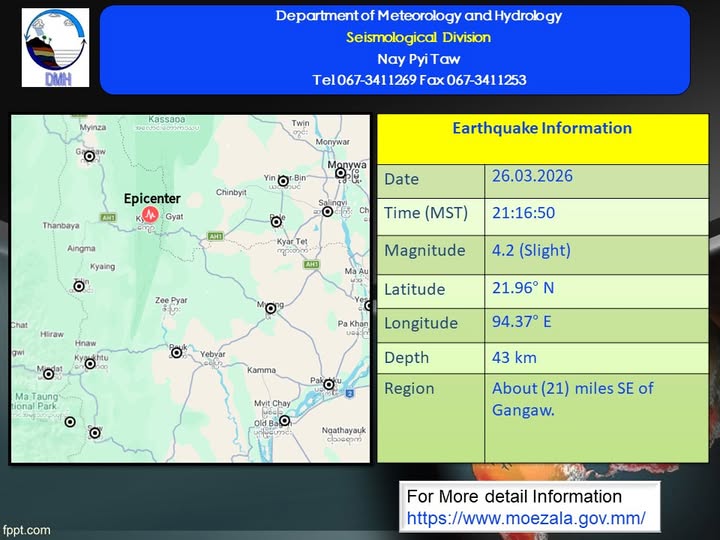
Task: Click the Depth value 43 km
Action: click(x=516, y=356)
